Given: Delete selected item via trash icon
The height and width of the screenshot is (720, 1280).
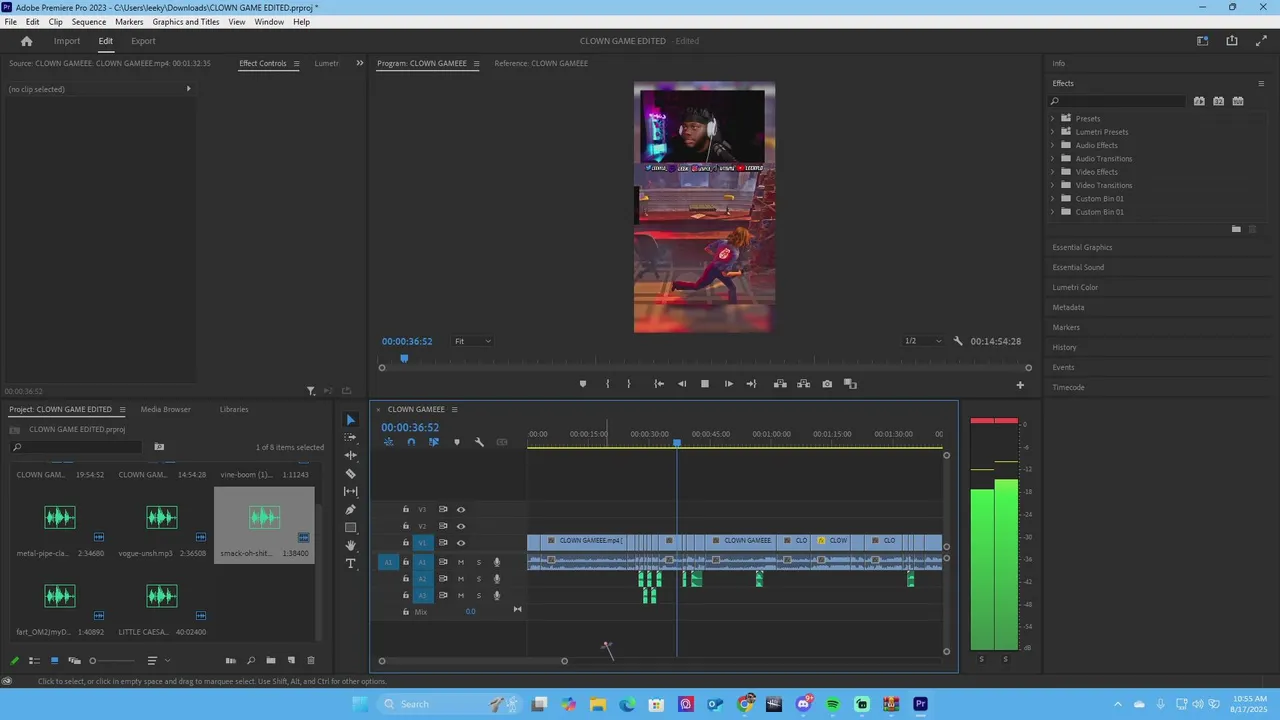Looking at the screenshot, I should [311, 661].
